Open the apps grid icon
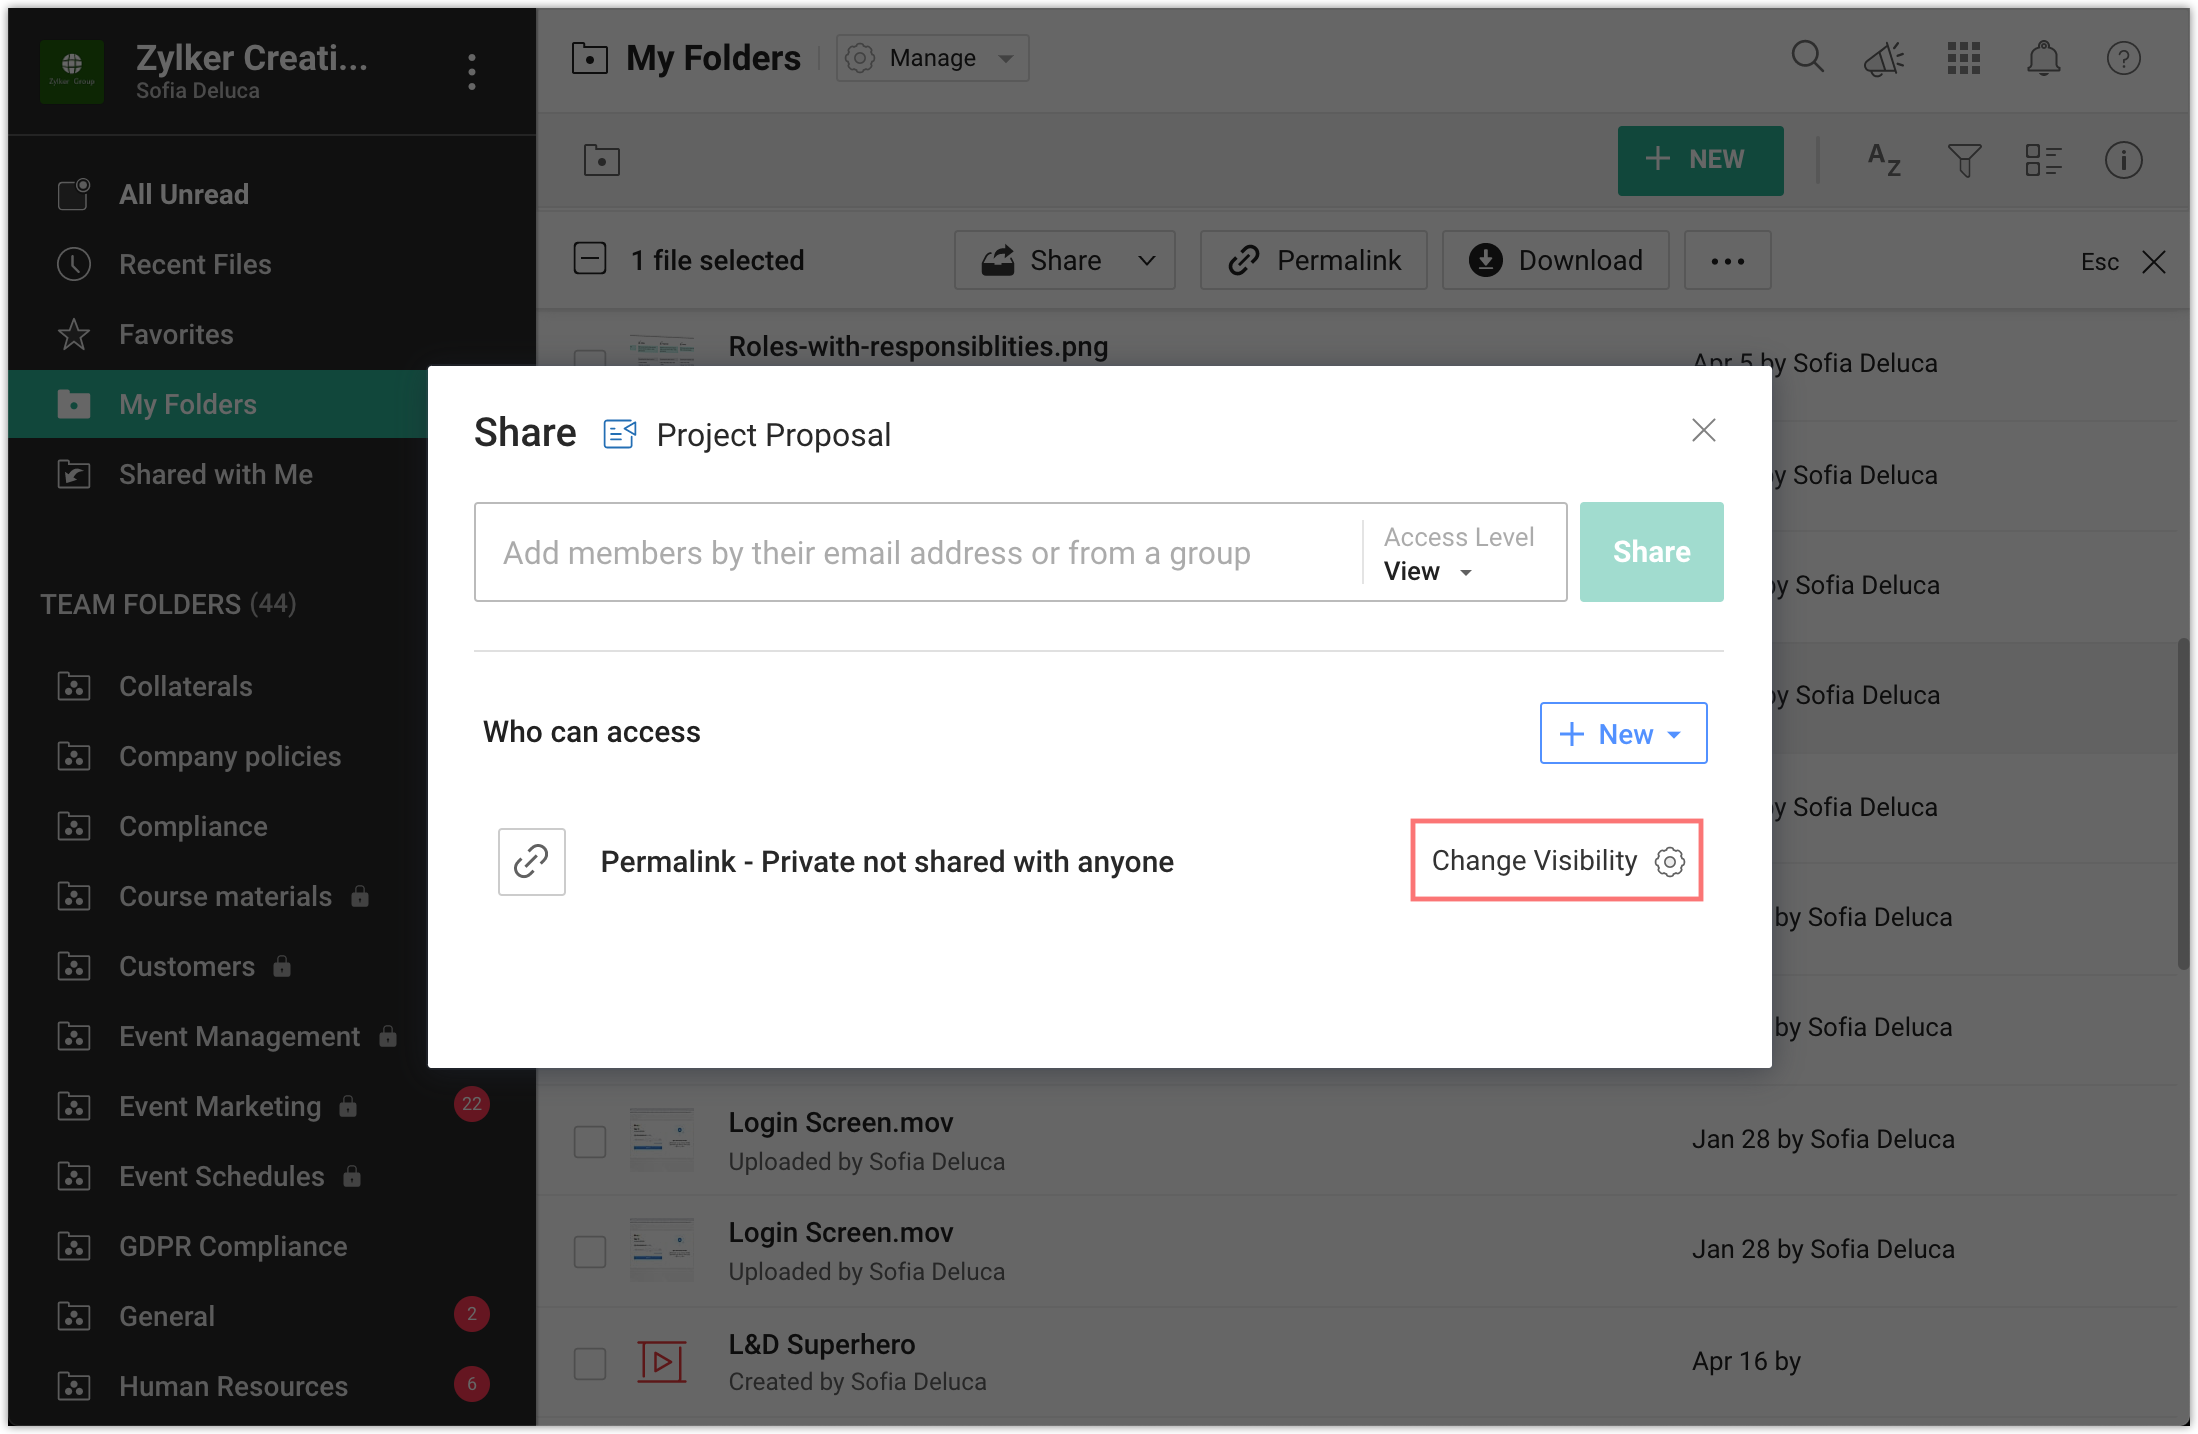Image resolution: width=2198 pixels, height=1434 pixels. [1963, 59]
